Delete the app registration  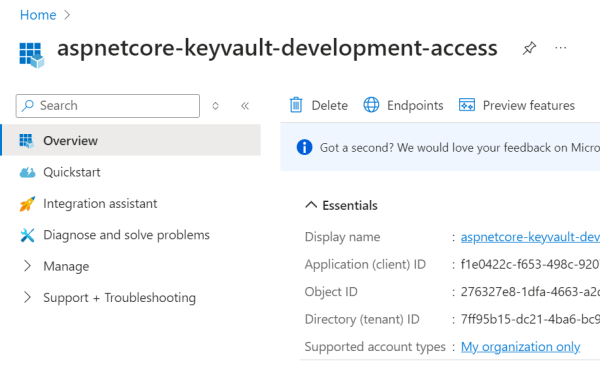point(318,105)
